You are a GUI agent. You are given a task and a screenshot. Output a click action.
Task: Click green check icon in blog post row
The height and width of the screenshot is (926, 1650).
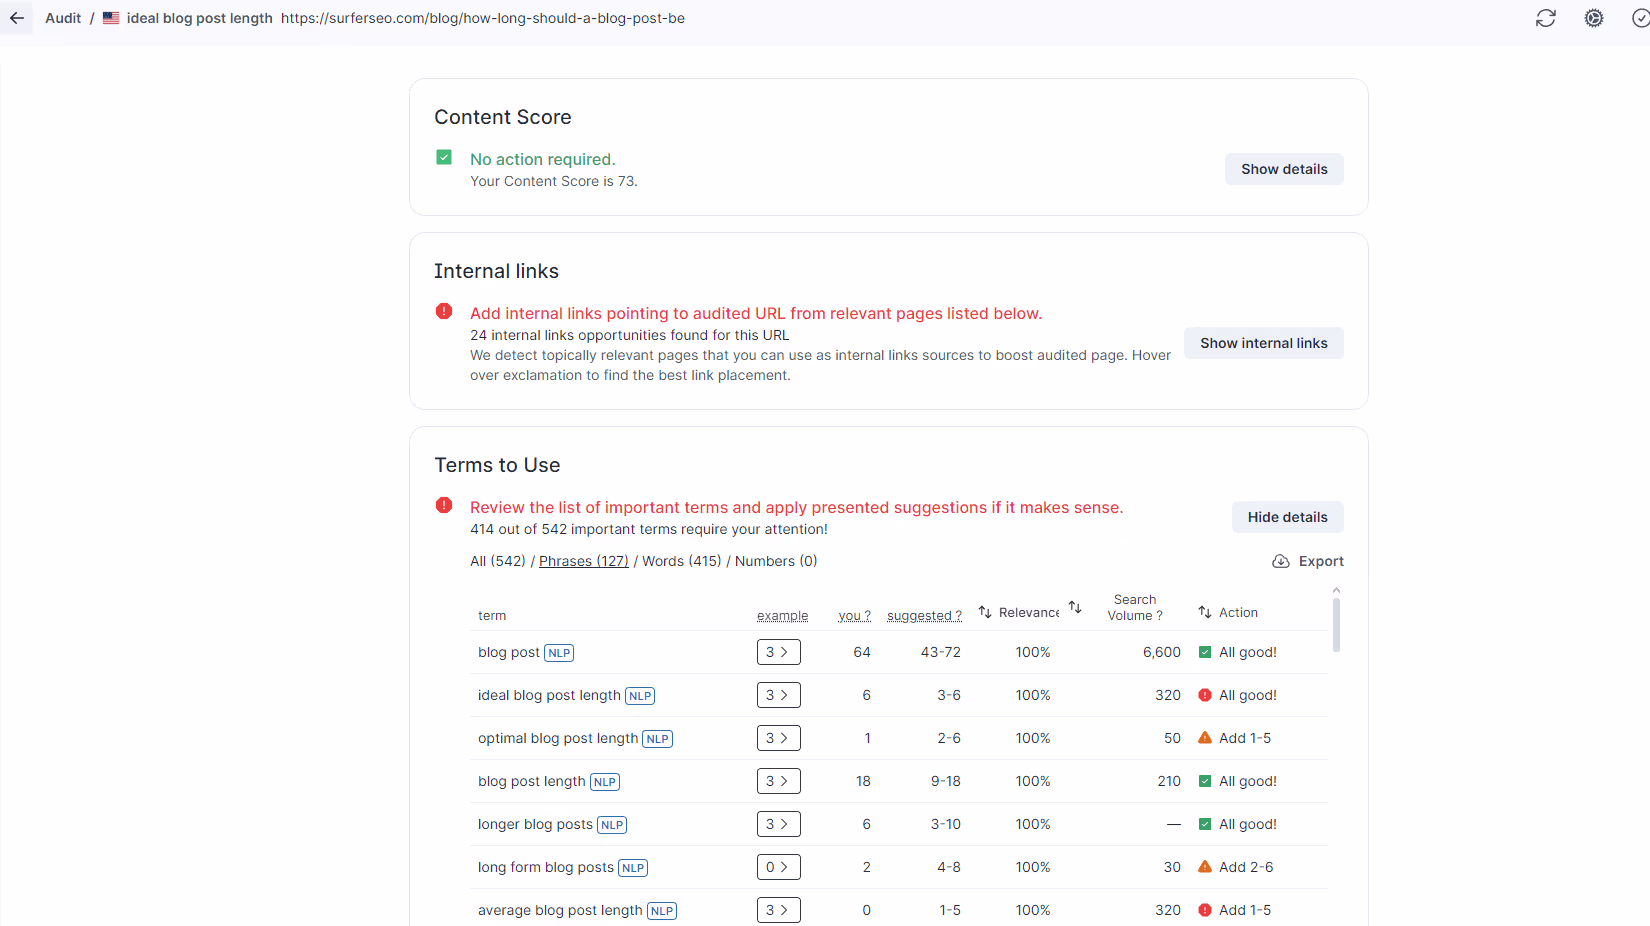tap(1205, 652)
